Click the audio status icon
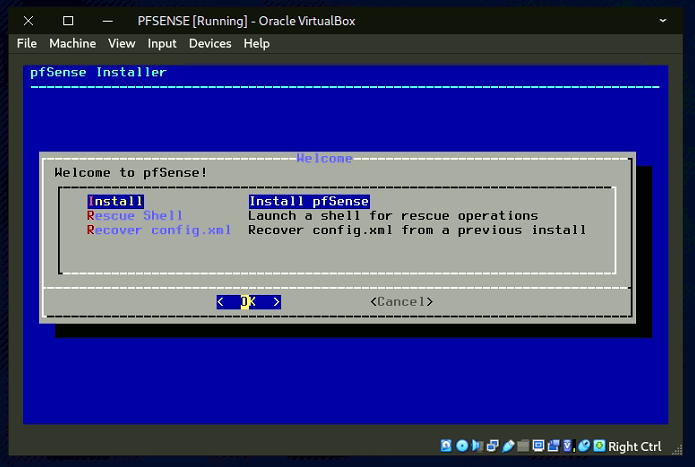 [x=477, y=446]
